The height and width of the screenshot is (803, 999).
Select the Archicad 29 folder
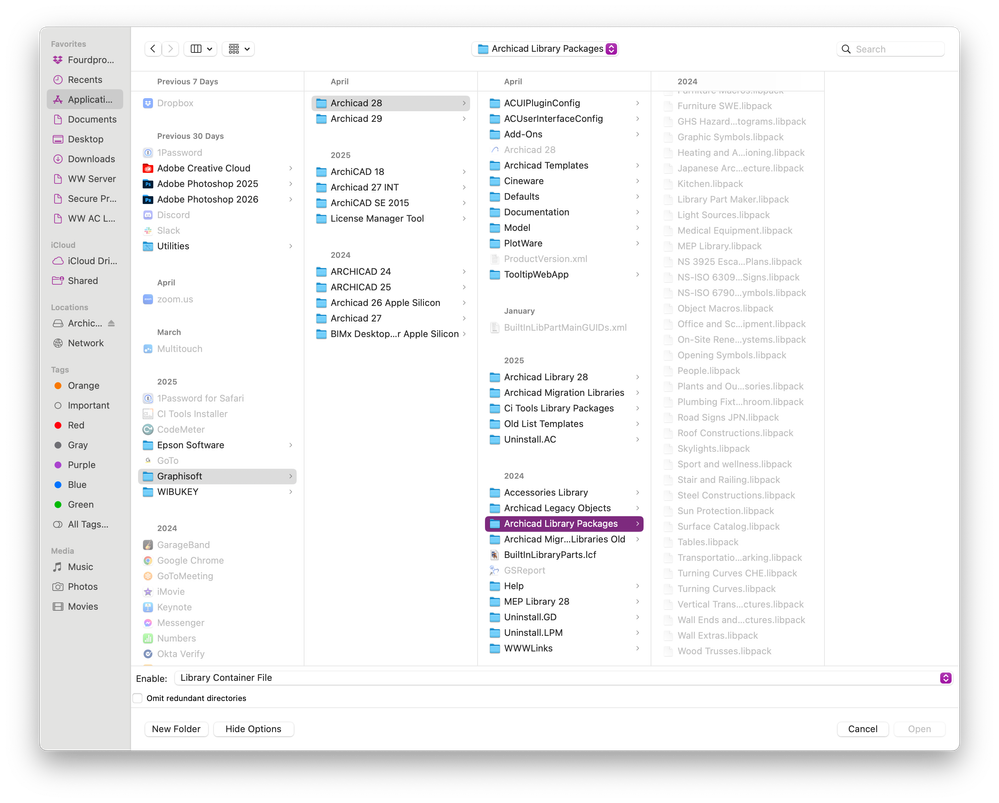coord(391,119)
